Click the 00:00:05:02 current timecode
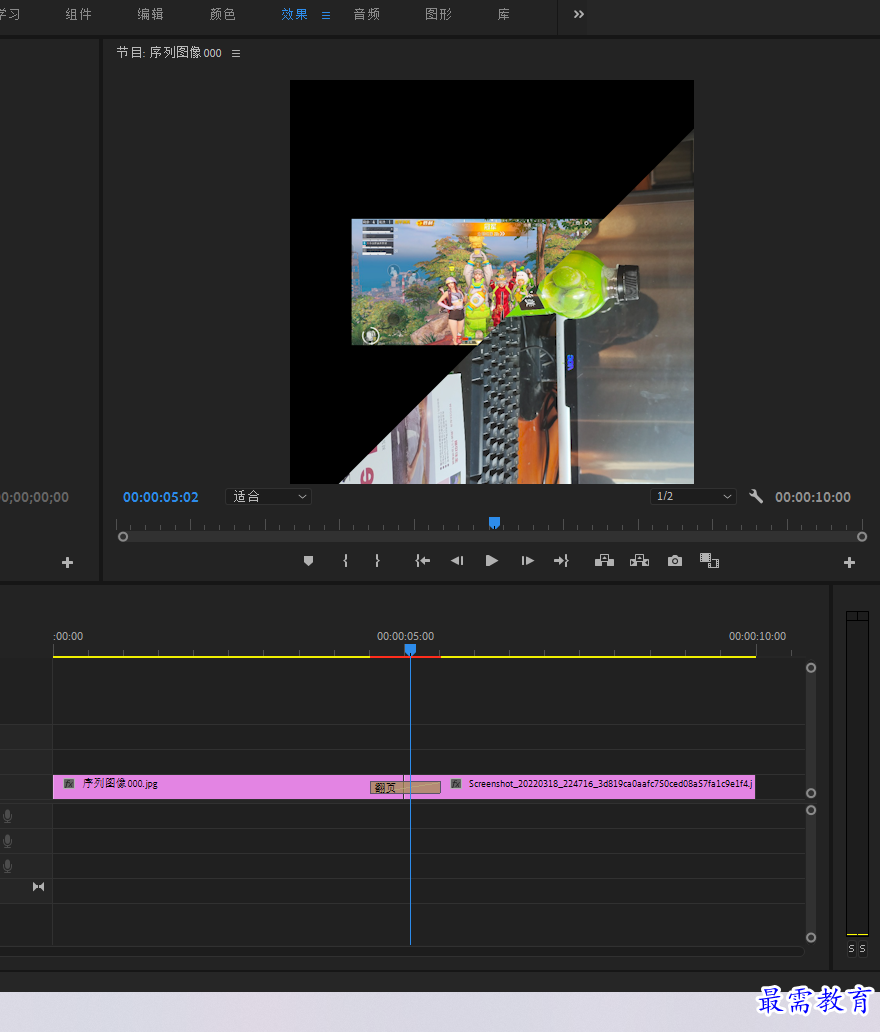 click(161, 498)
